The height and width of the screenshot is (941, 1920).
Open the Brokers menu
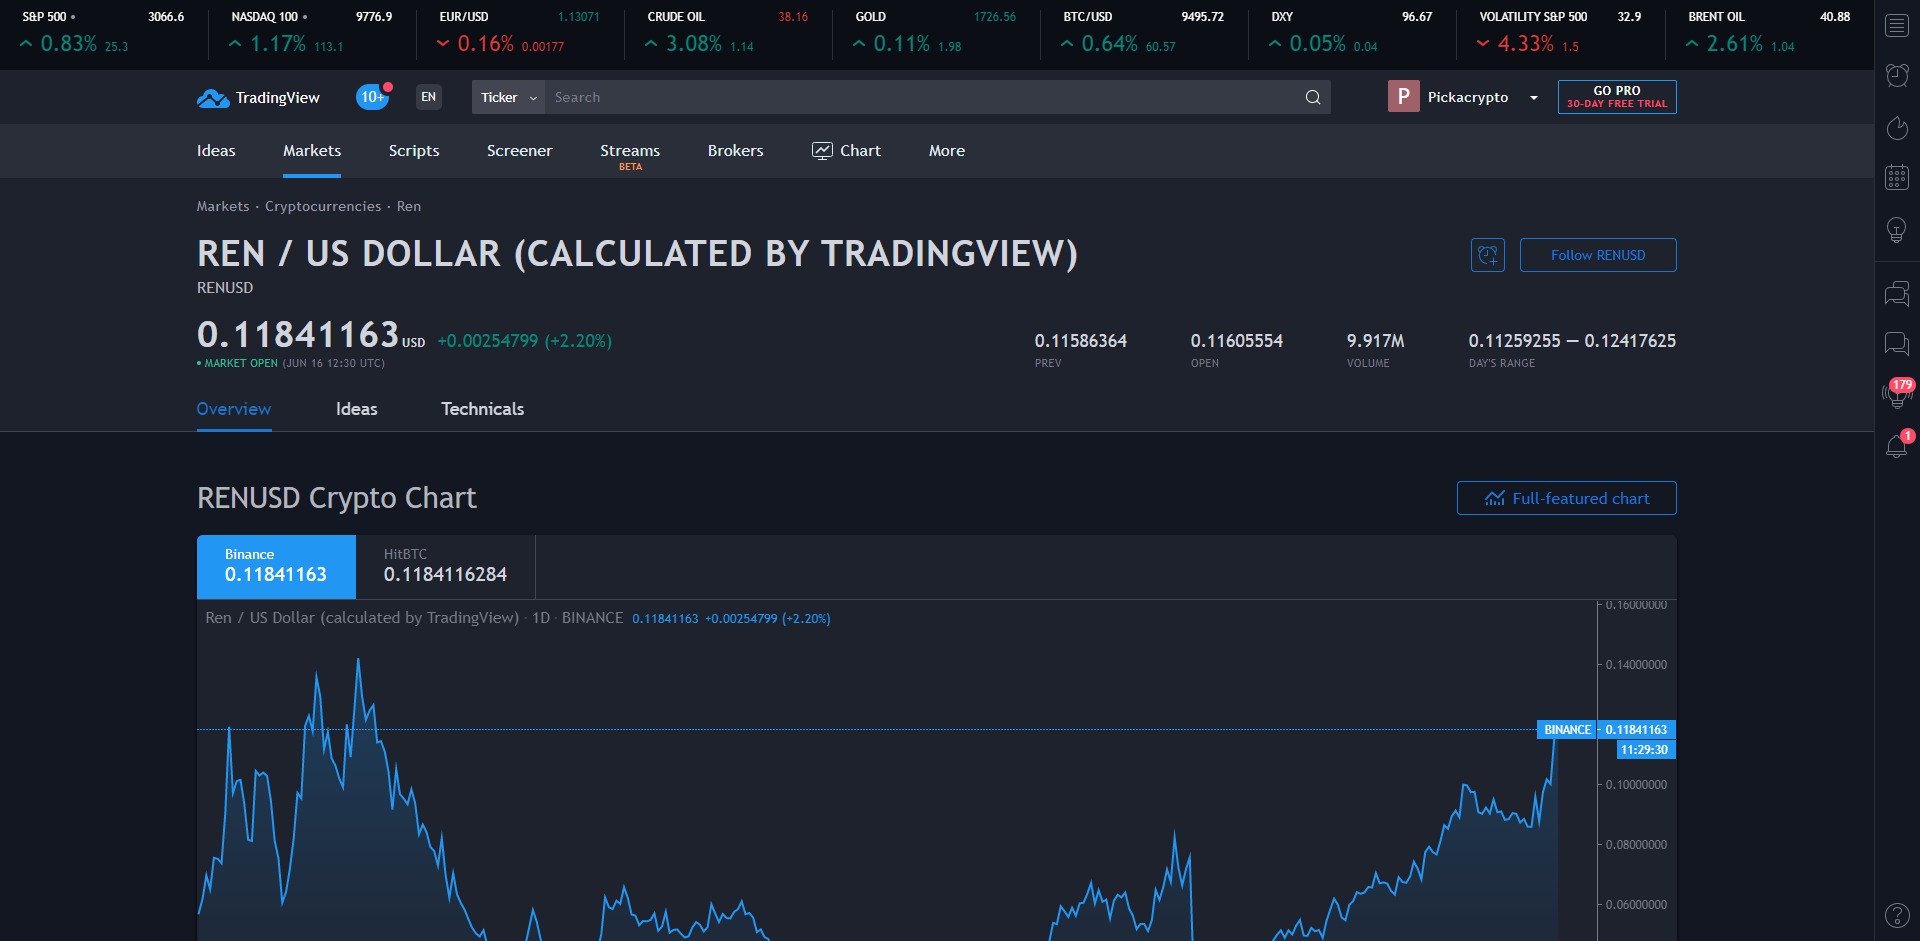735,150
